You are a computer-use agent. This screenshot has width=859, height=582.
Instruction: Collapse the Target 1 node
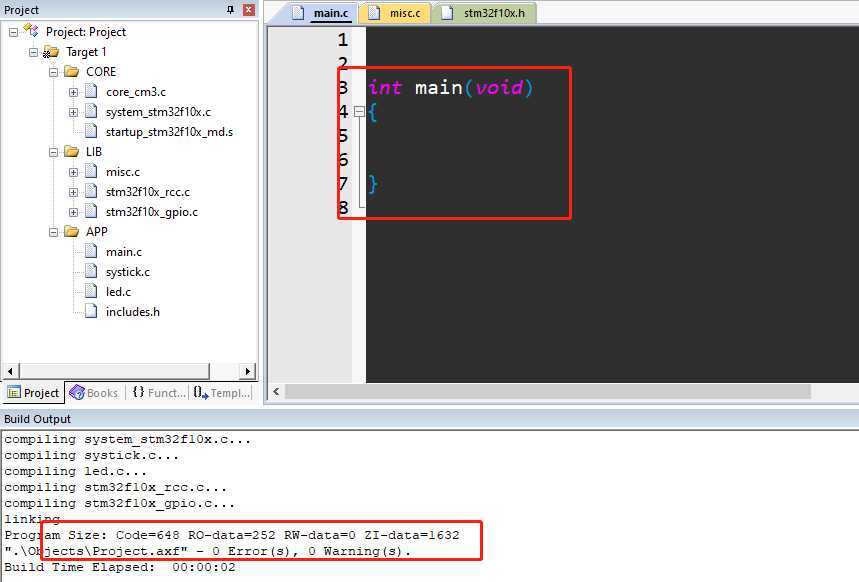coord(33,52)
